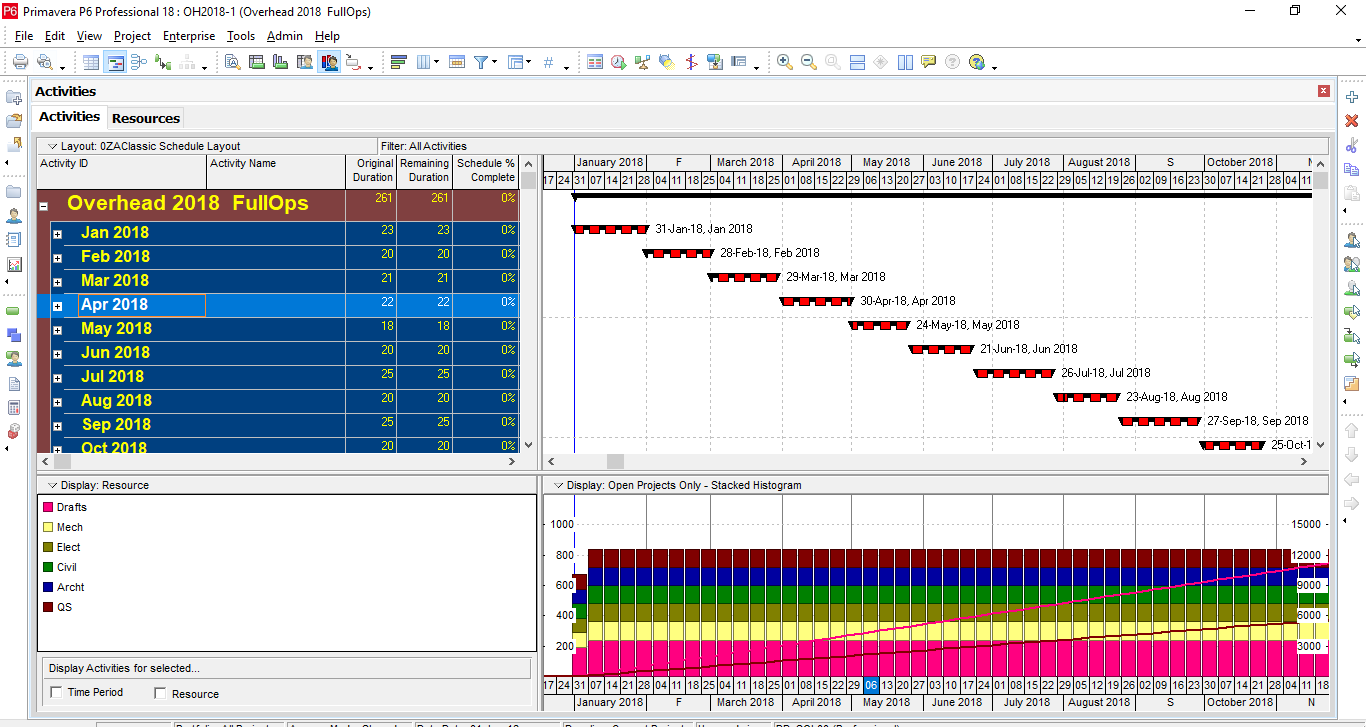This screenshot has width=1366, height=727.
Task: Expand the May 2018 group
Action: tap(57, 330)
